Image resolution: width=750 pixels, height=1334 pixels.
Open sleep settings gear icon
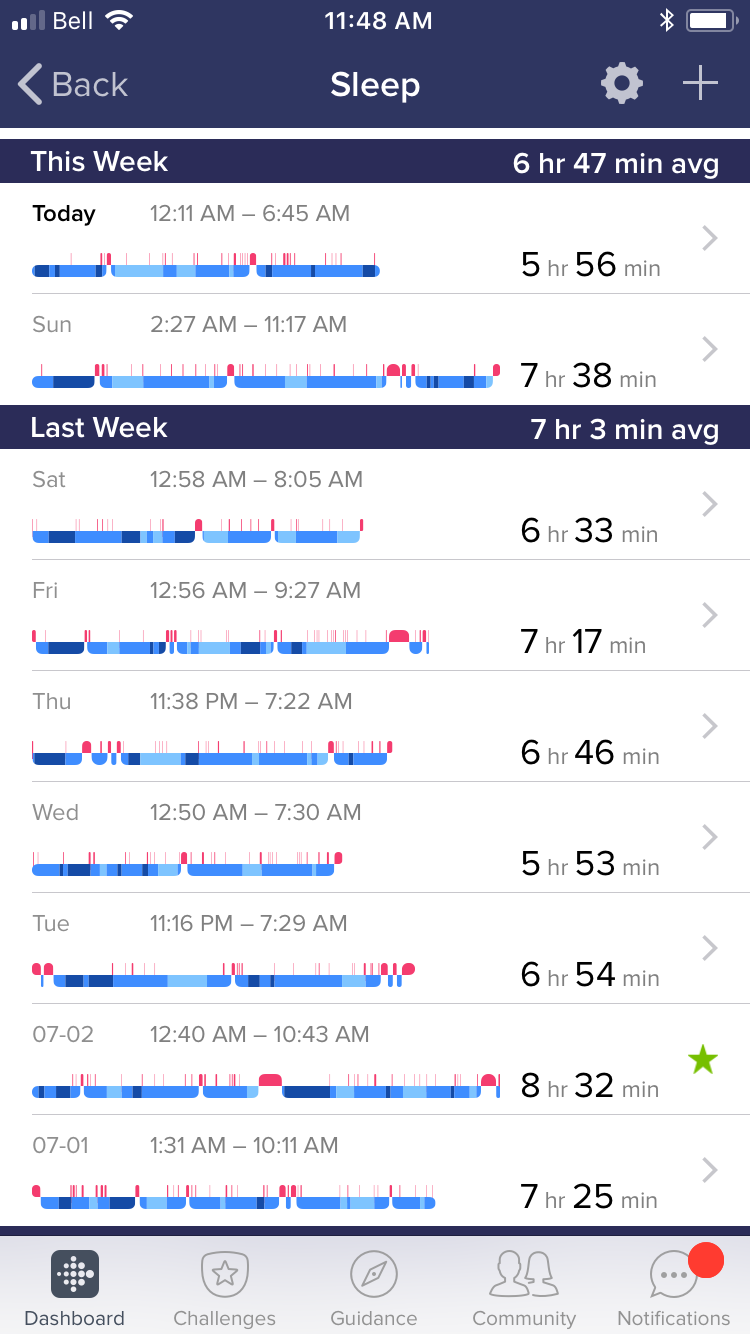[621, 84]
